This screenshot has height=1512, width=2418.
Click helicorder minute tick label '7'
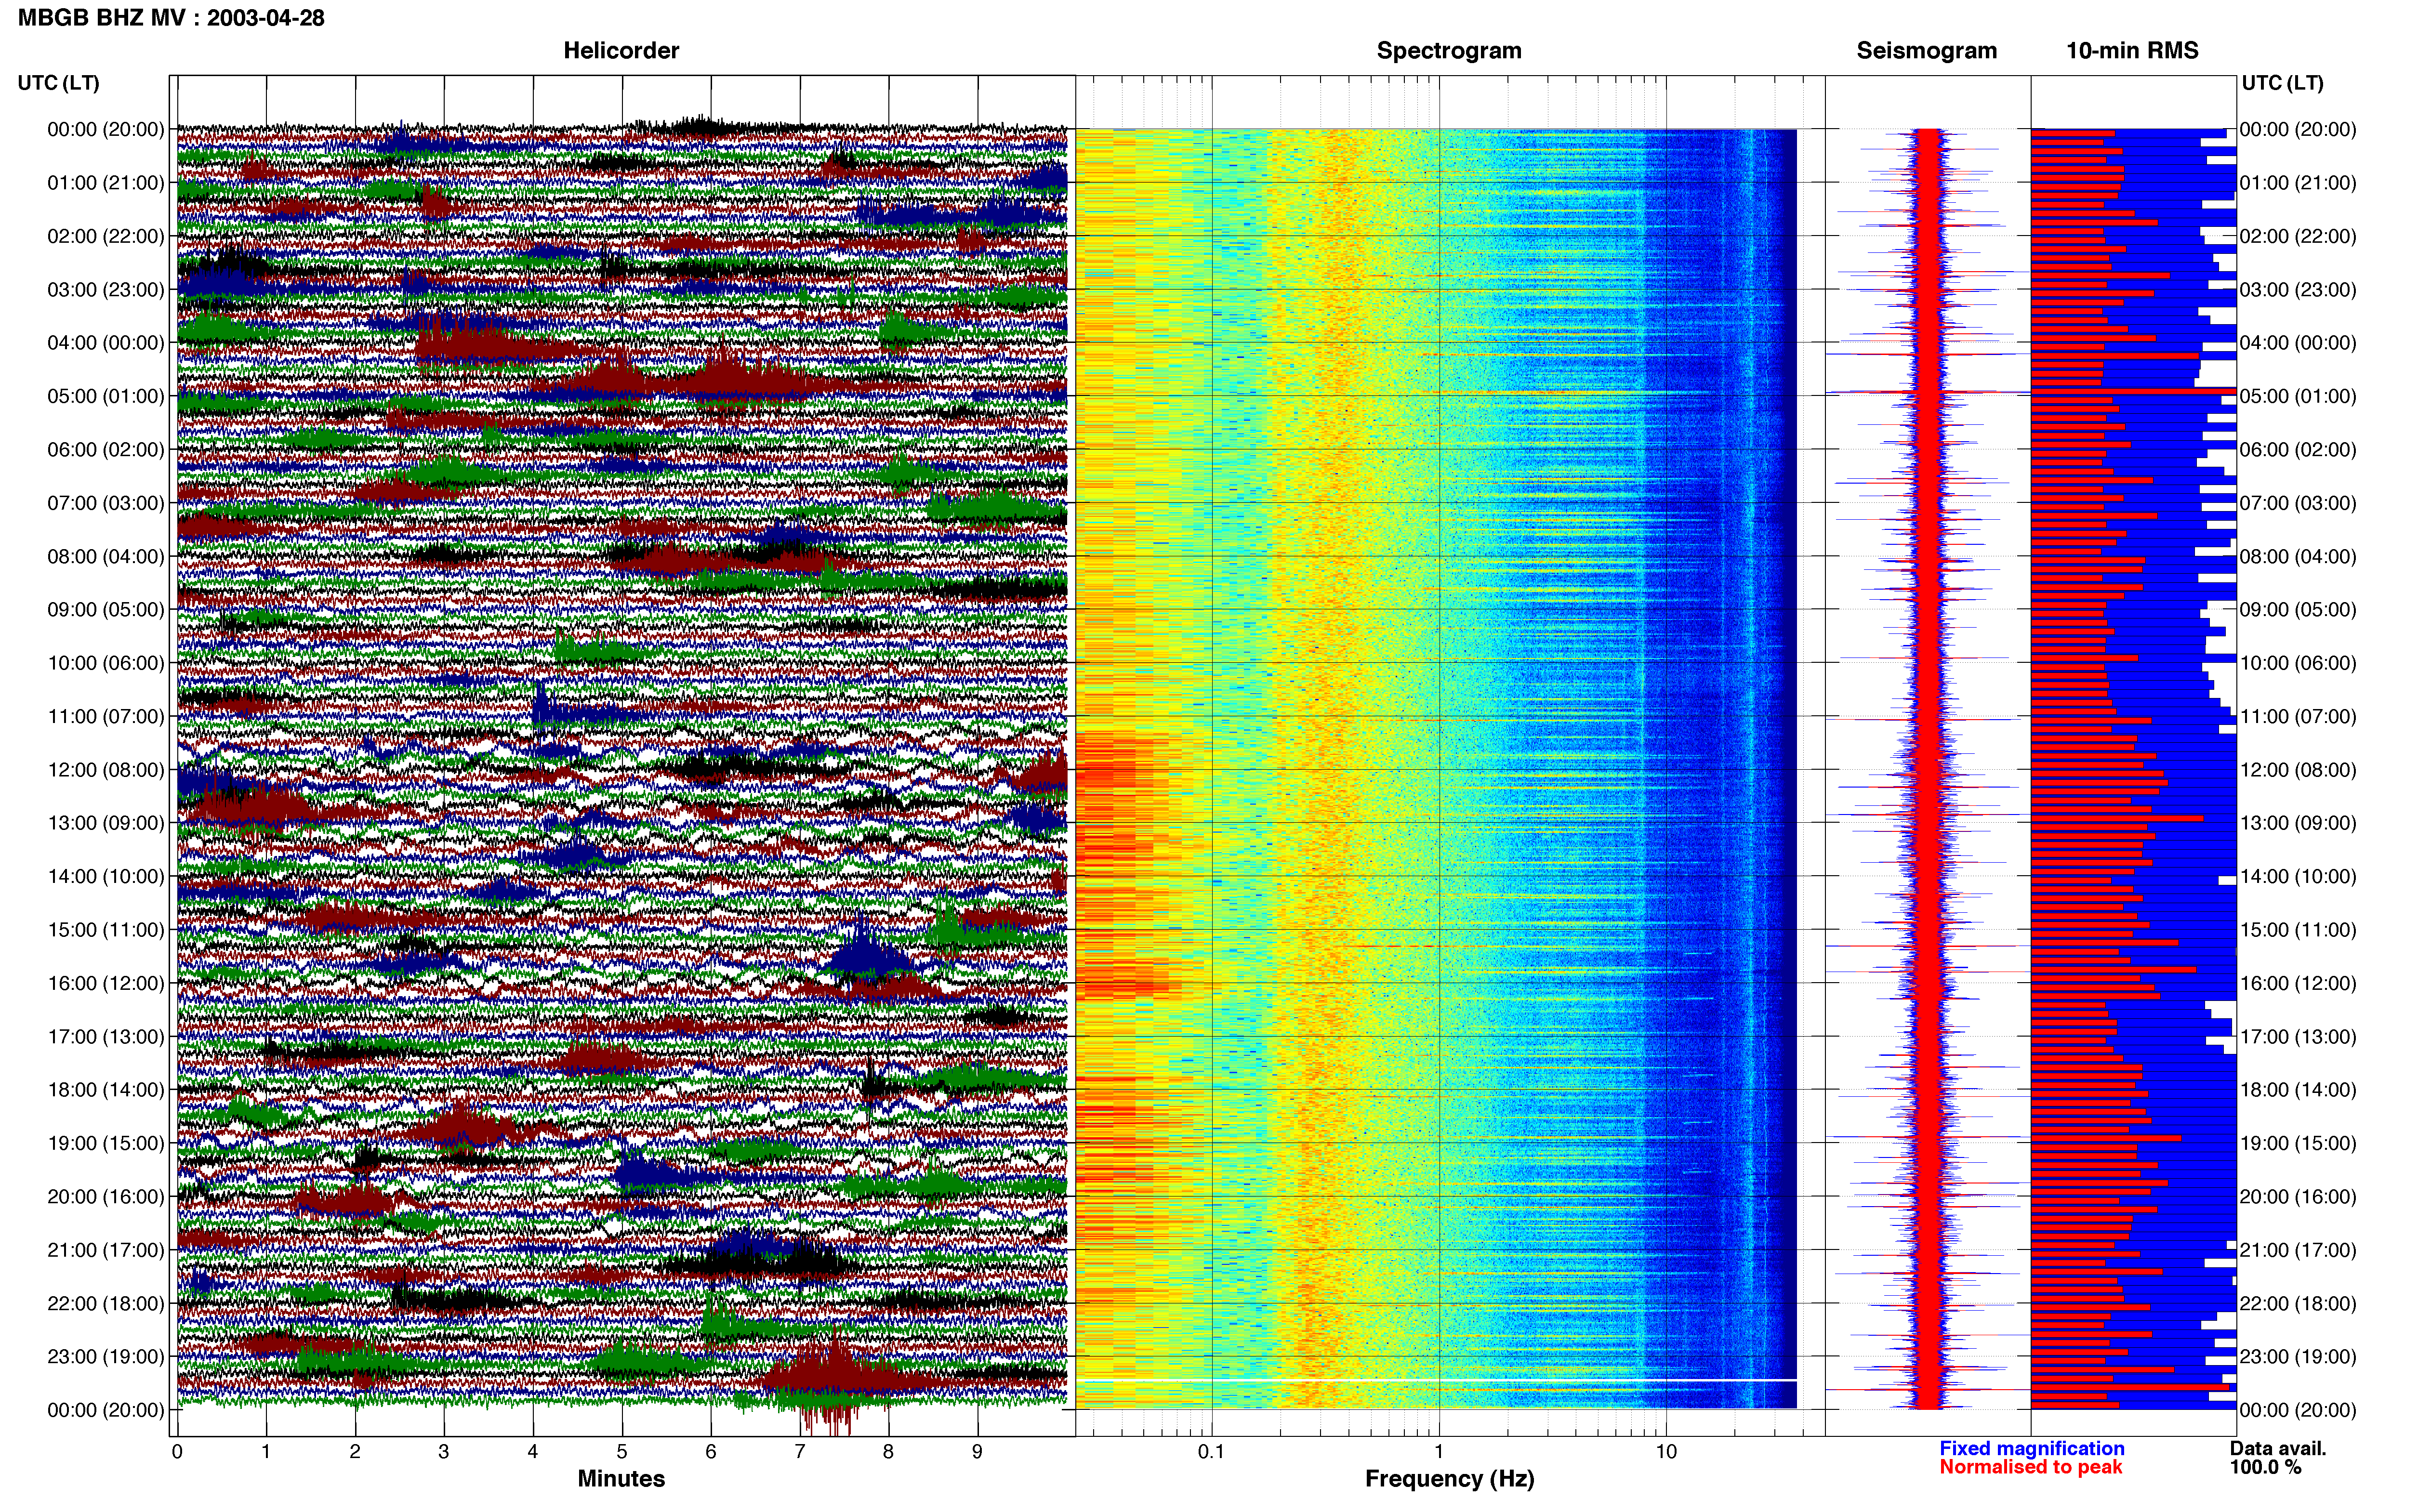pos(800,1452)
